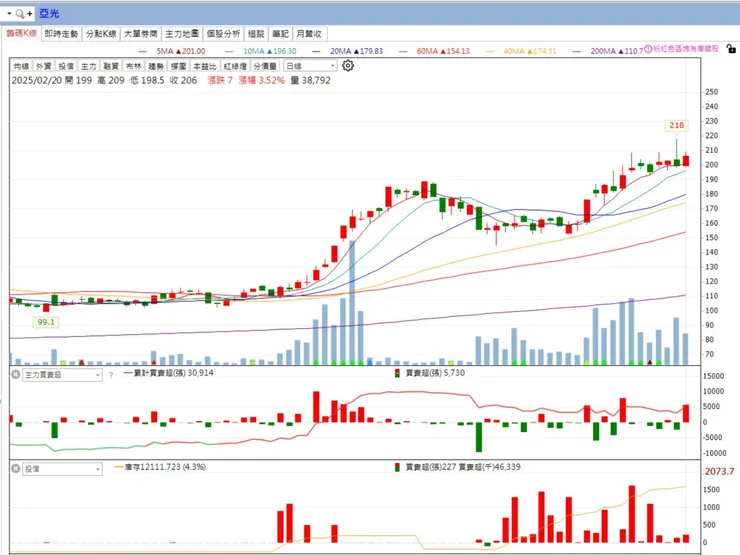
Task: Close the 主力買賣超 indicator panel
Action: point(16,374)
